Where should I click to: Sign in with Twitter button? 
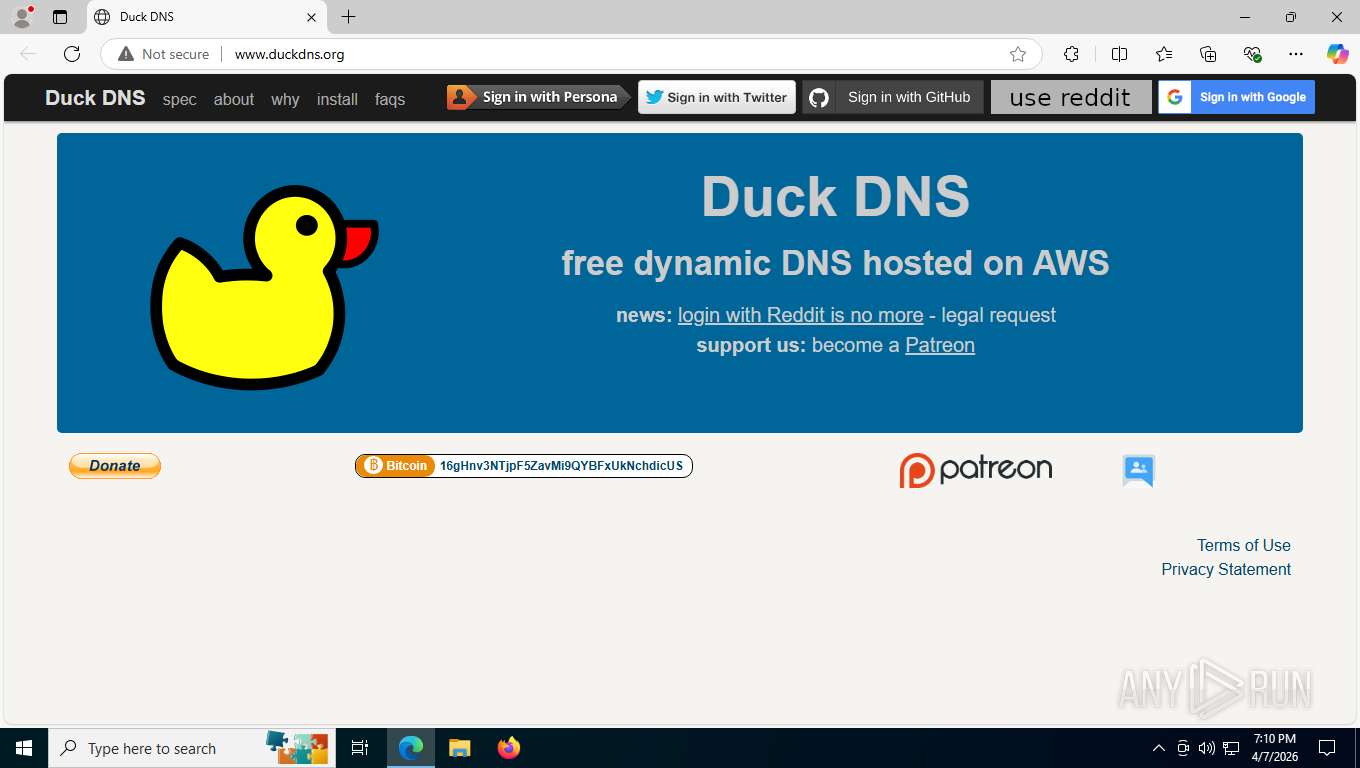click(x=717, y=97)
